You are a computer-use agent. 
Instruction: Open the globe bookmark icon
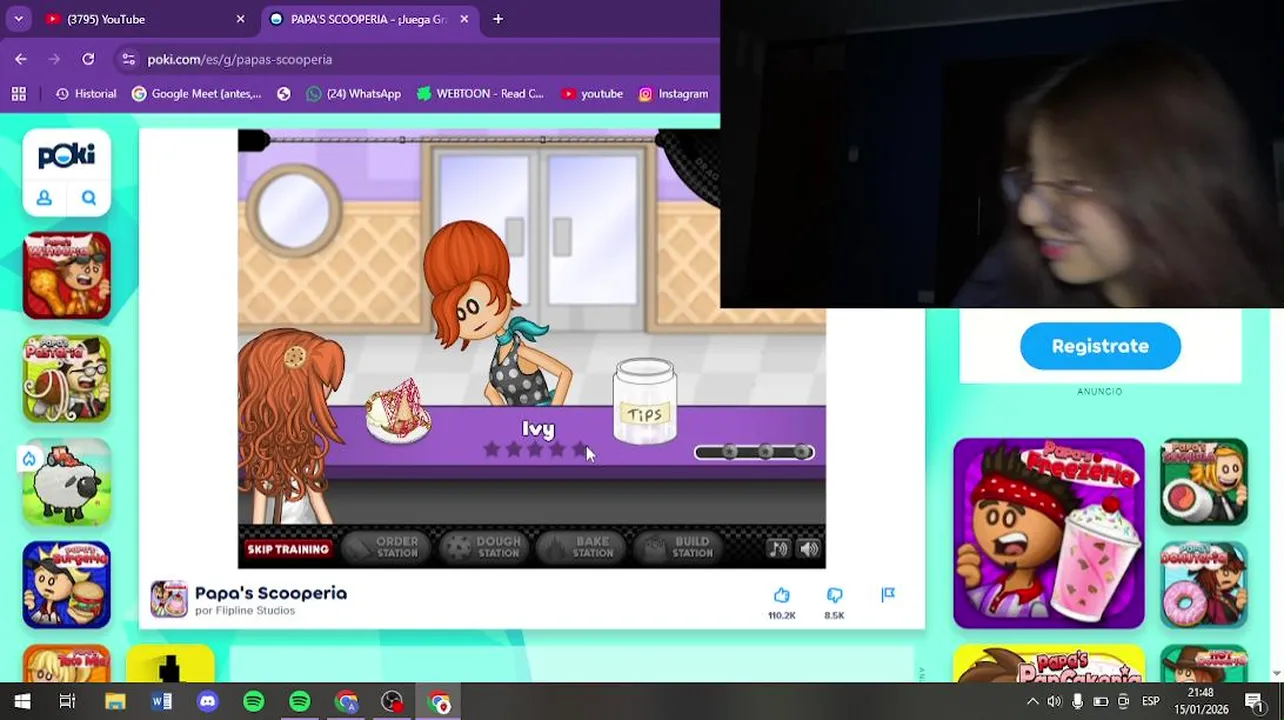tap(284, 94)
